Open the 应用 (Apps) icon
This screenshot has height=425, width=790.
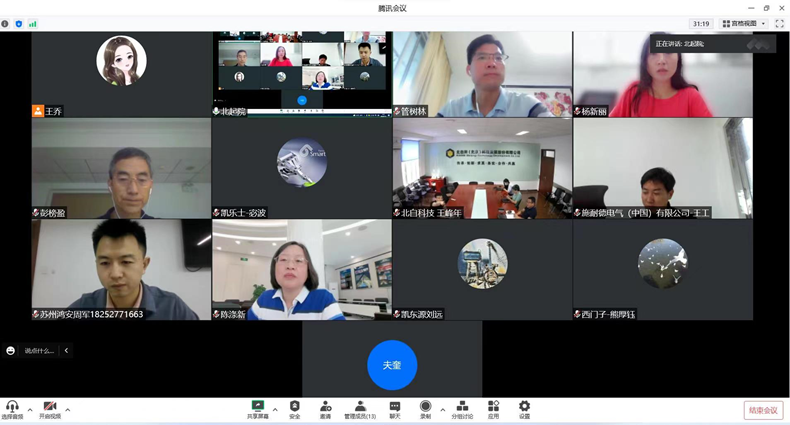point(493,409)
